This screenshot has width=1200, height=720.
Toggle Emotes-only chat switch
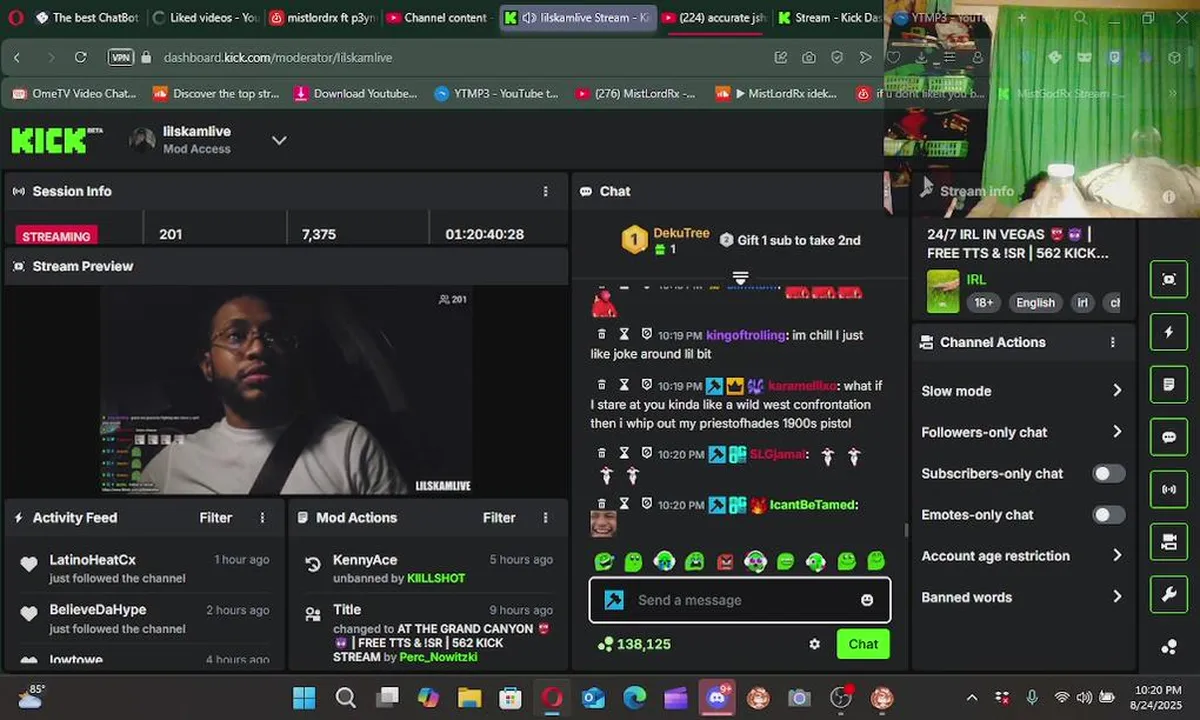[1108, 515]
